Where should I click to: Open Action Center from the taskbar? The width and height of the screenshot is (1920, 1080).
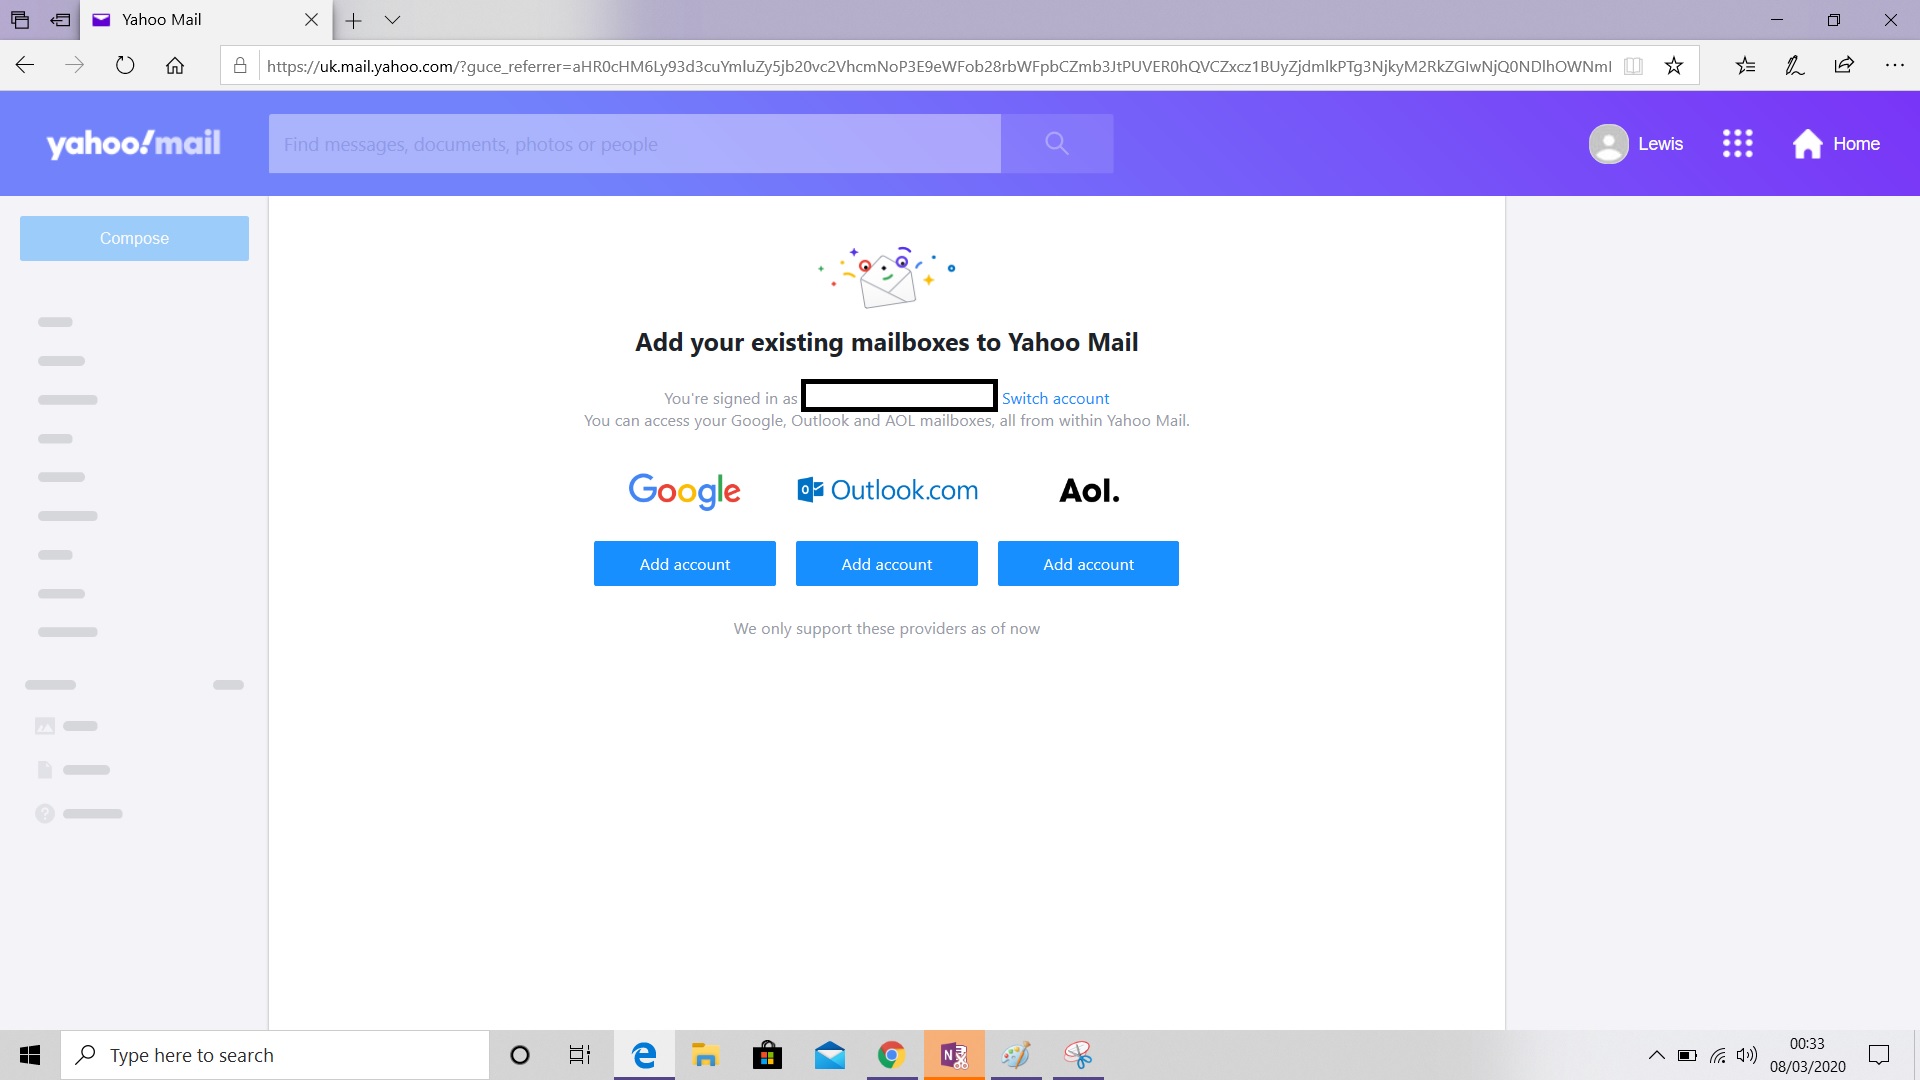[x=1878, y=1055]
